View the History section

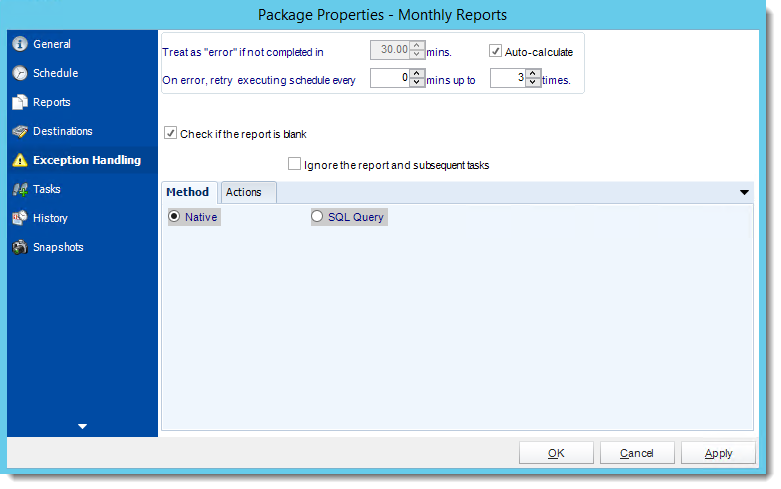82,218
